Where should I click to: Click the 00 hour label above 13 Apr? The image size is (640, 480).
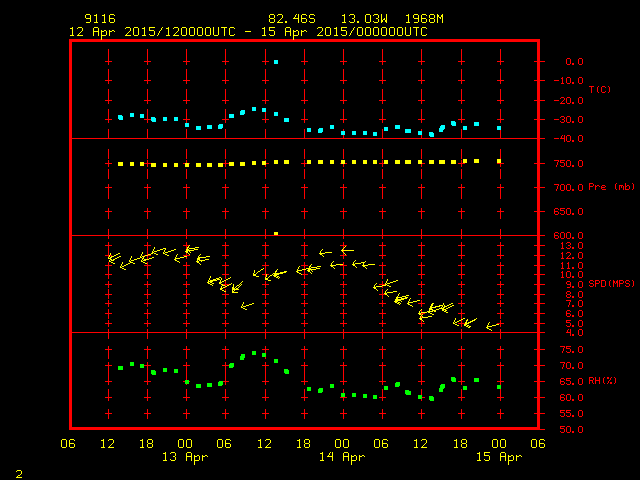185,444
